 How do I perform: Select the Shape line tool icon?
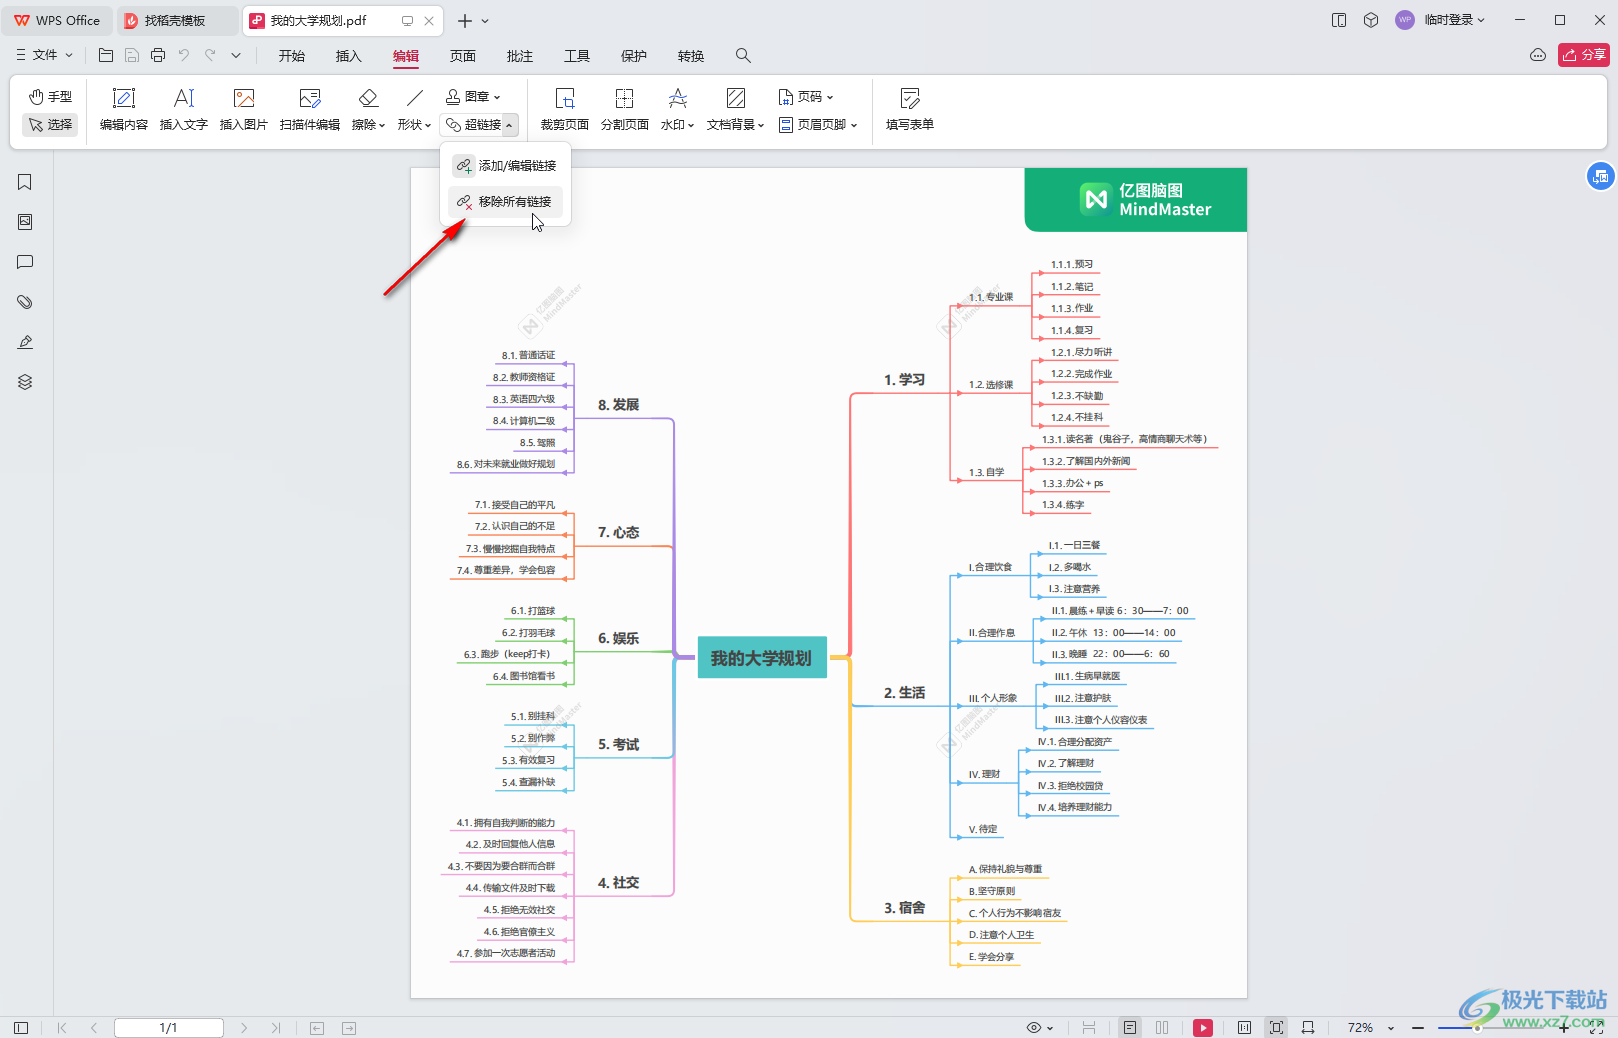coord(415,98)
